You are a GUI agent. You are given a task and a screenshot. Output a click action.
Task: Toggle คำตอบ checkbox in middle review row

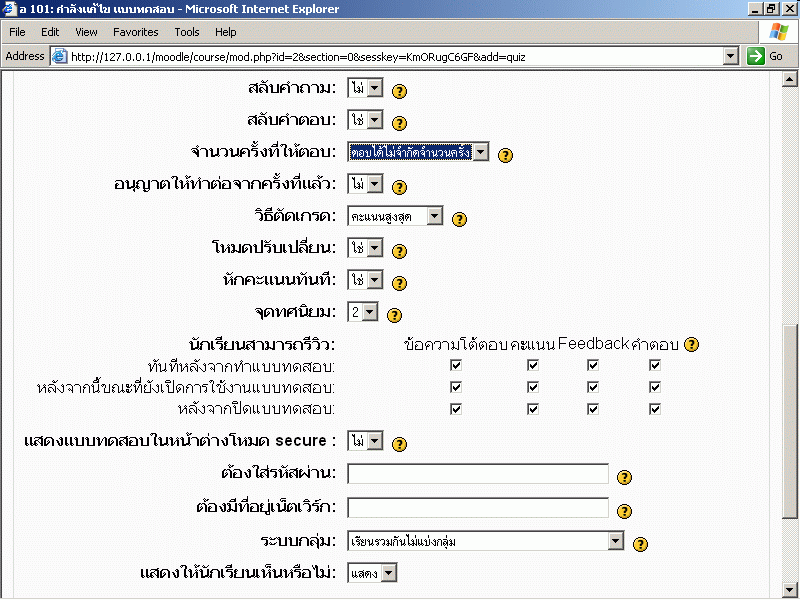tap(655, 386)
